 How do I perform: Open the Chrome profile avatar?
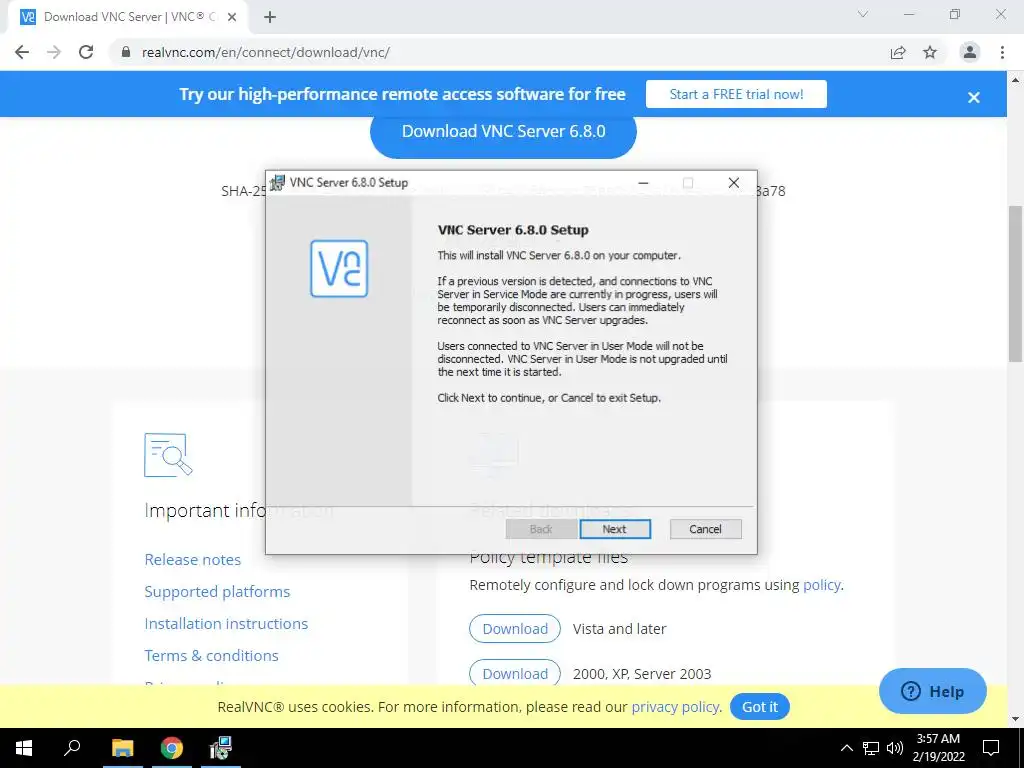coord(970,52)
